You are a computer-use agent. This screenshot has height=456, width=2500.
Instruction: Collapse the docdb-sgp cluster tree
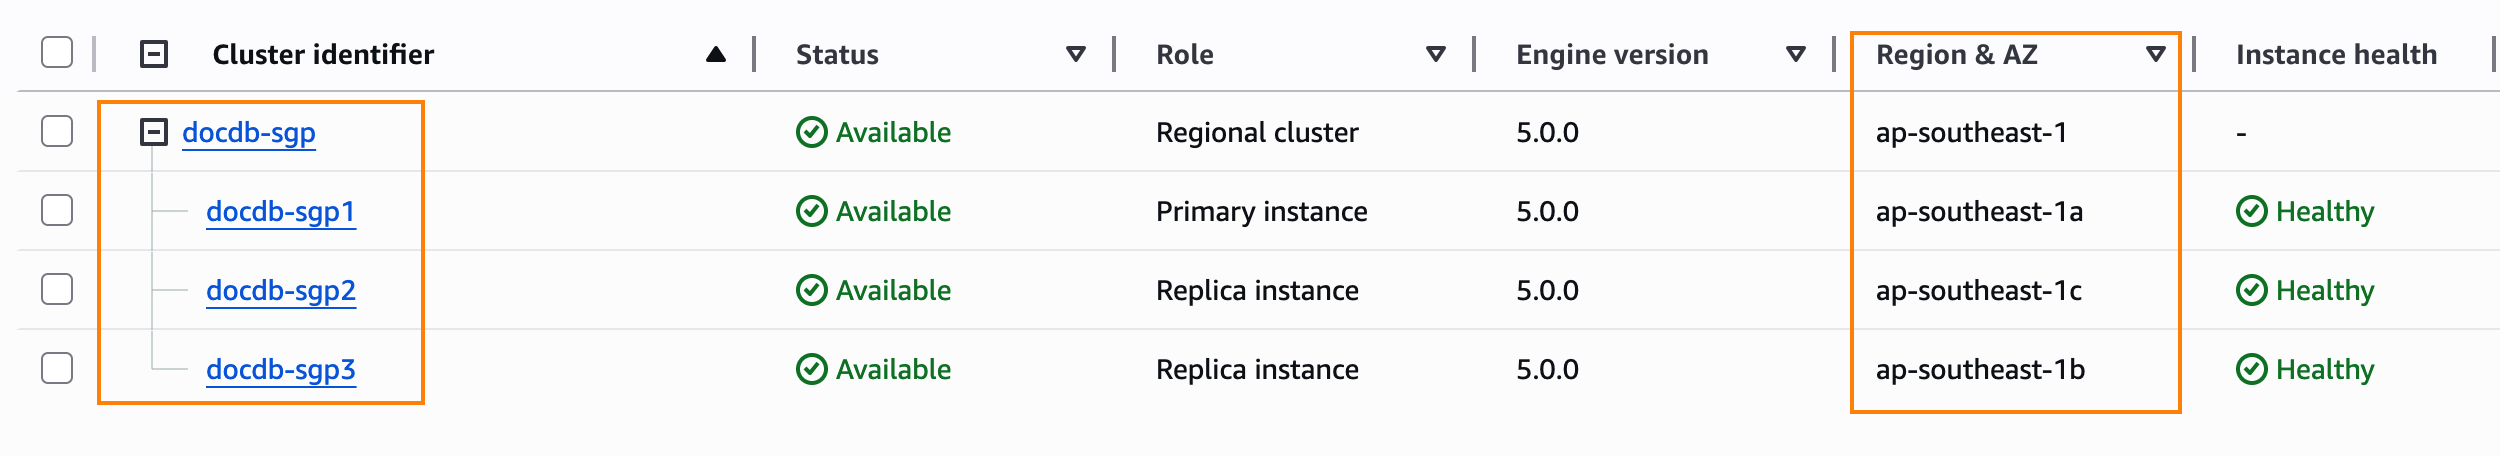point(154,132)
